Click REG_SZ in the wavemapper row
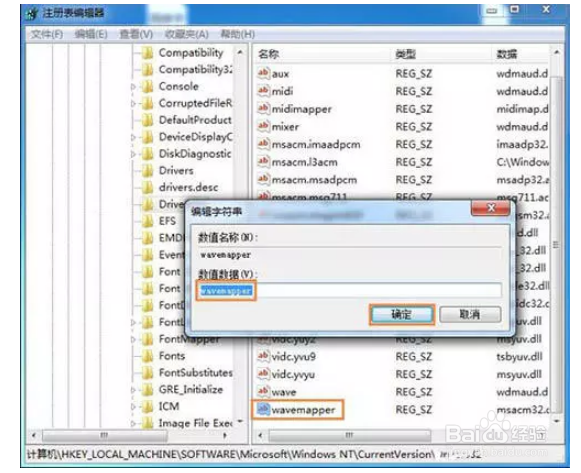This screenshot has height=473, width=581. (x=414, y=410)
